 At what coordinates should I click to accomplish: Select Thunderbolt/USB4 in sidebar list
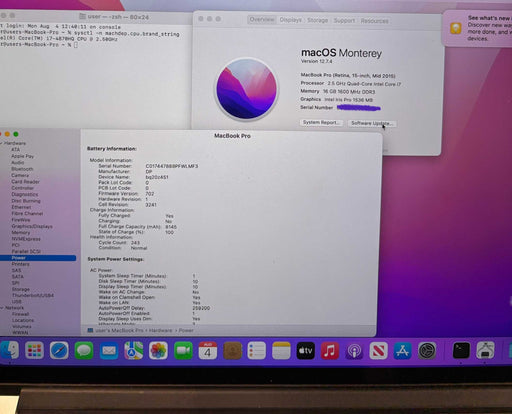click(33, 295)
